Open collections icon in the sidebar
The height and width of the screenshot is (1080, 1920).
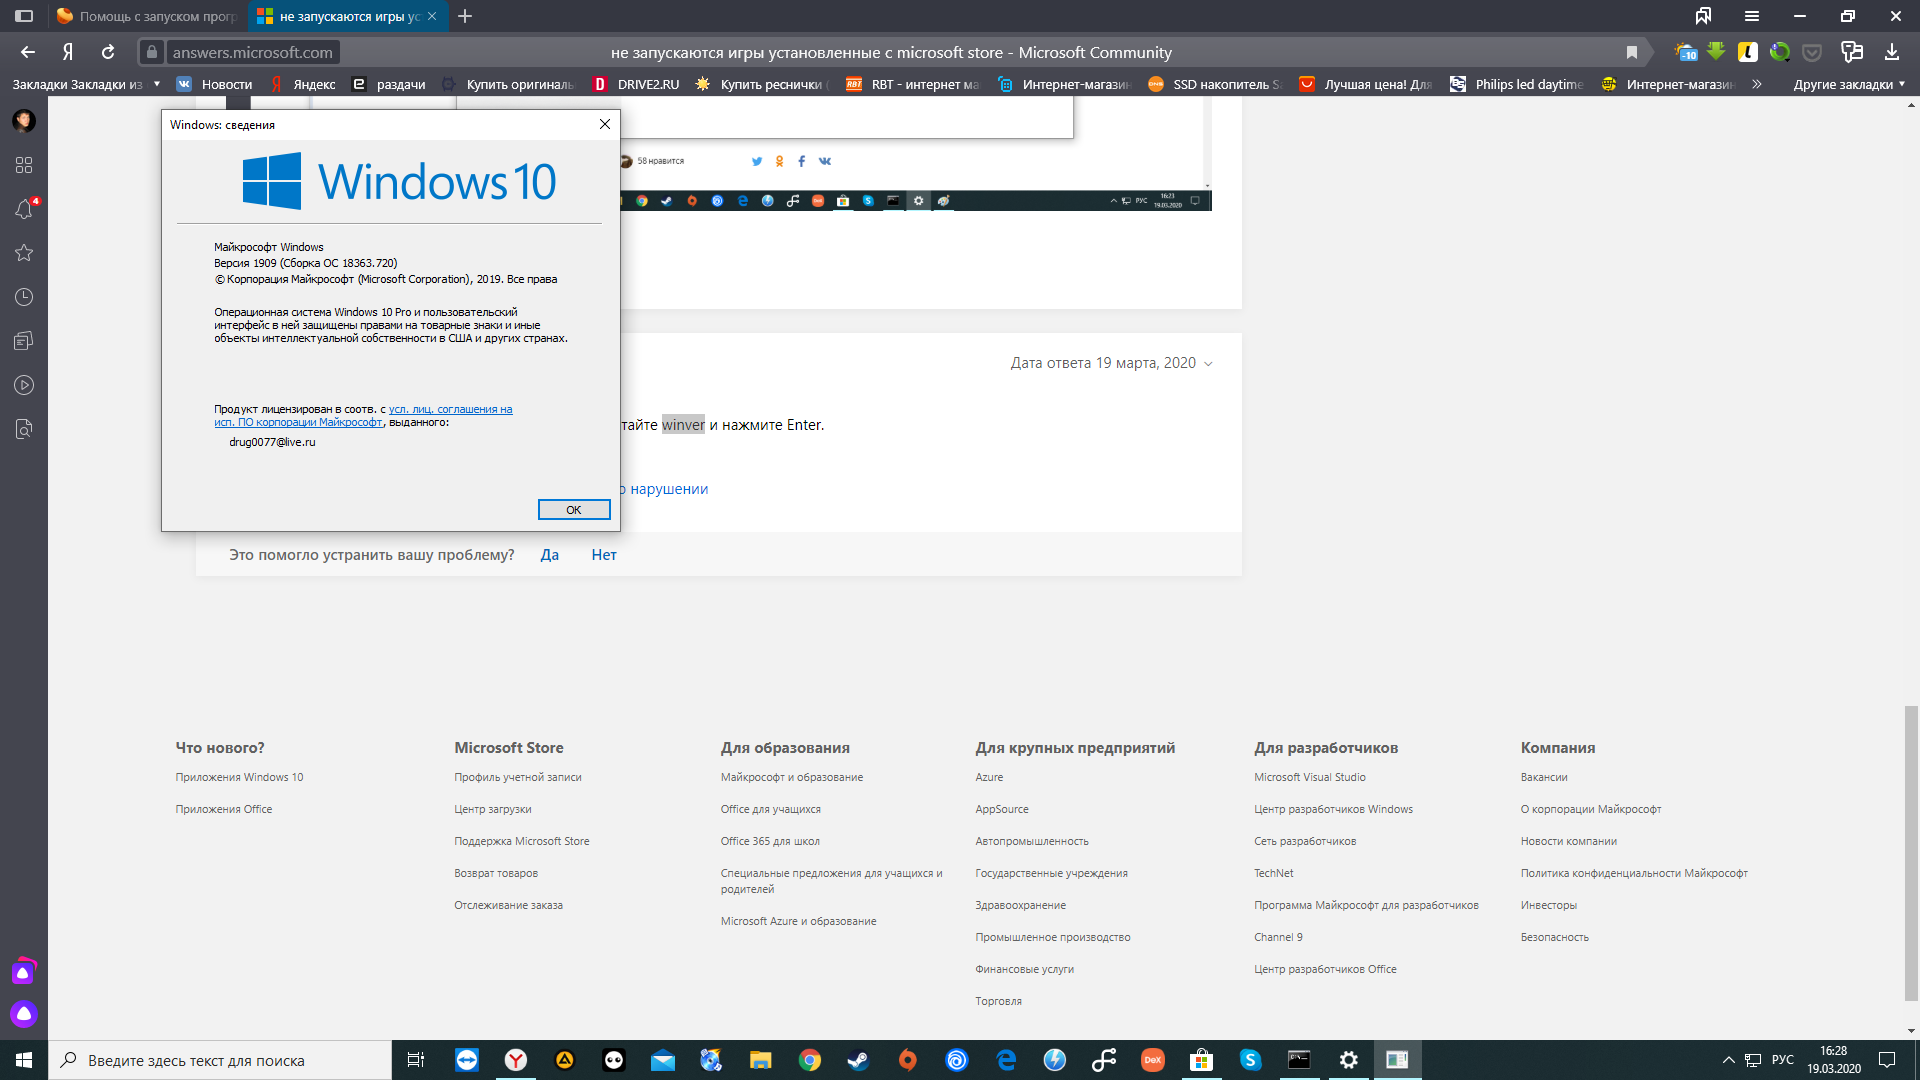click(x=24, y=341)
